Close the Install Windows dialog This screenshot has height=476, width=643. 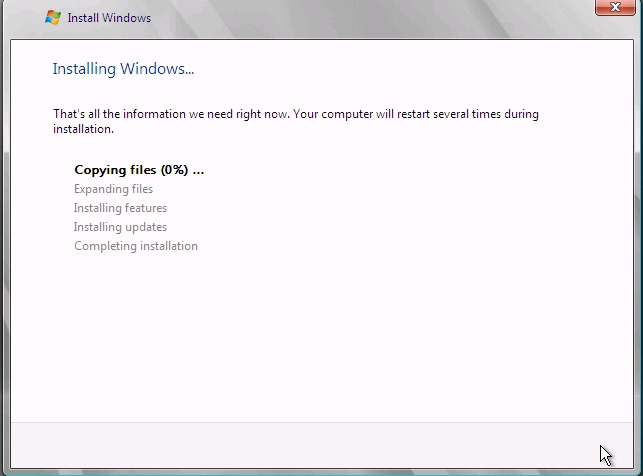click(615, 7)
